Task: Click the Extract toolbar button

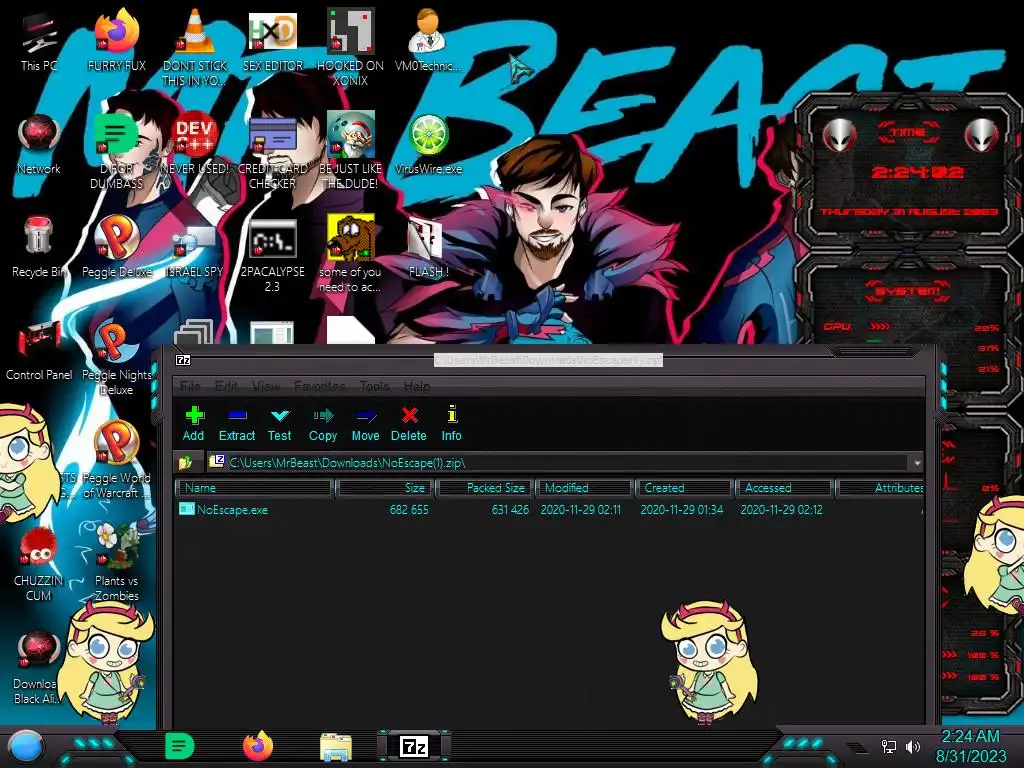Action: coord(236,424)
